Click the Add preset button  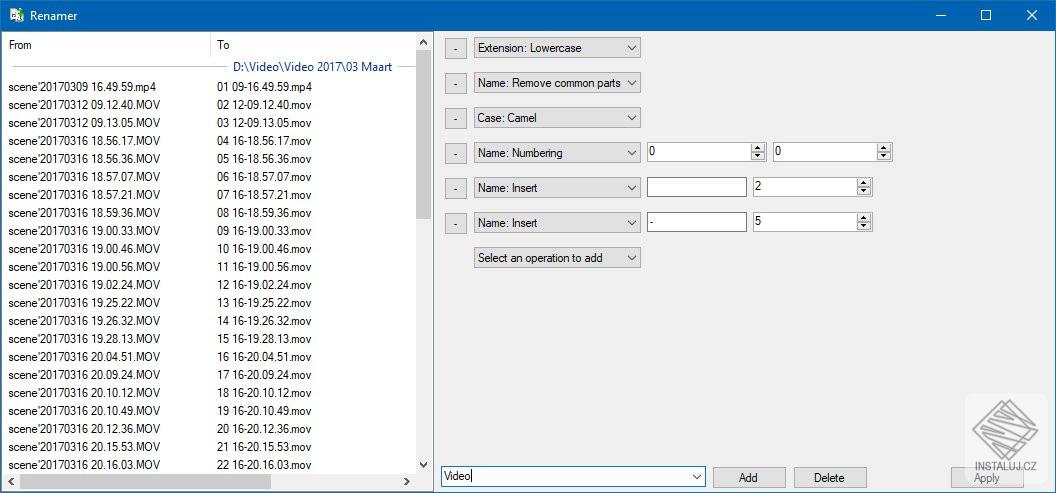coord(749,478)
